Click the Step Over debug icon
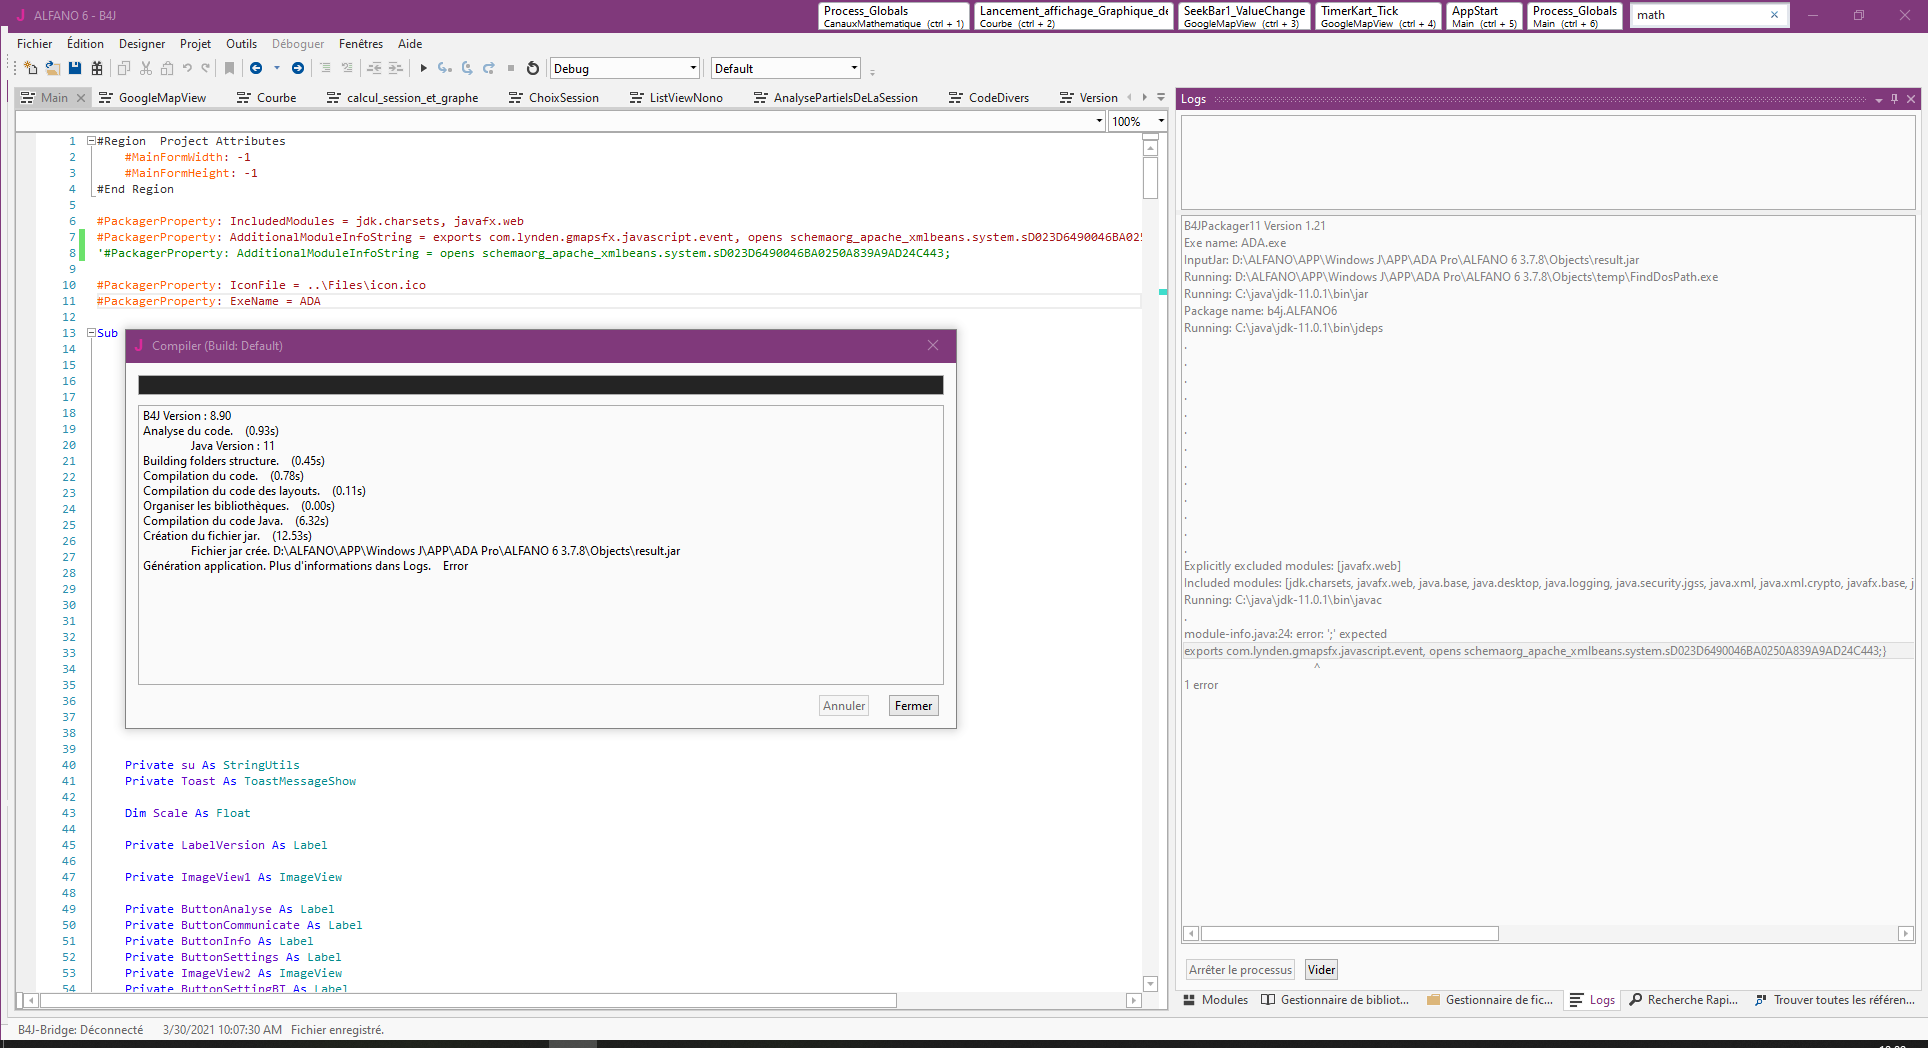The image size is (1928, 1048). (x=467, y=68)
